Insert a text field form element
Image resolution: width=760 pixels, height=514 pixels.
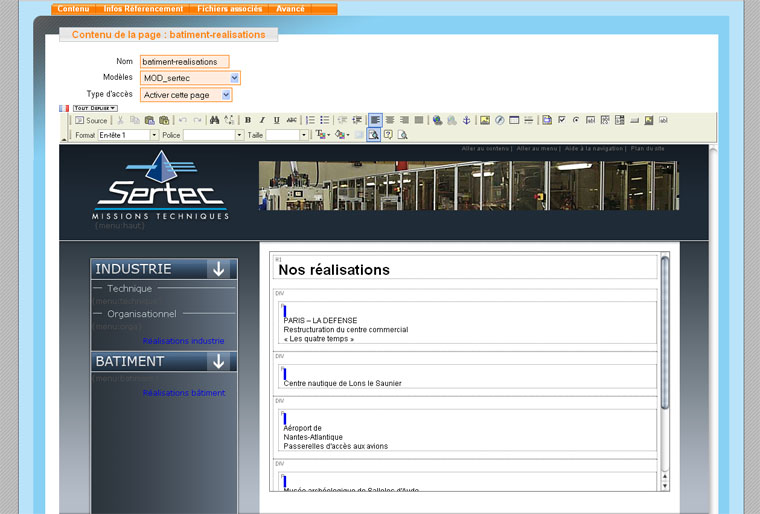590,120
